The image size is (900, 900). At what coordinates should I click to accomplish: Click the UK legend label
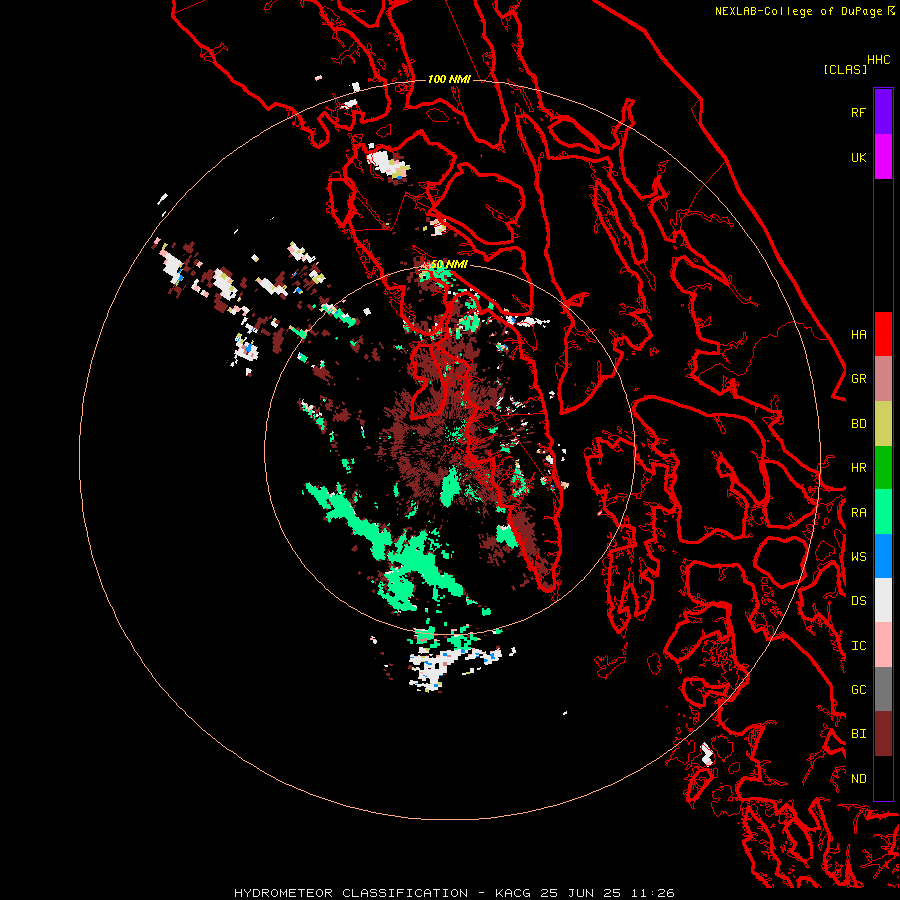coord(858,157)
